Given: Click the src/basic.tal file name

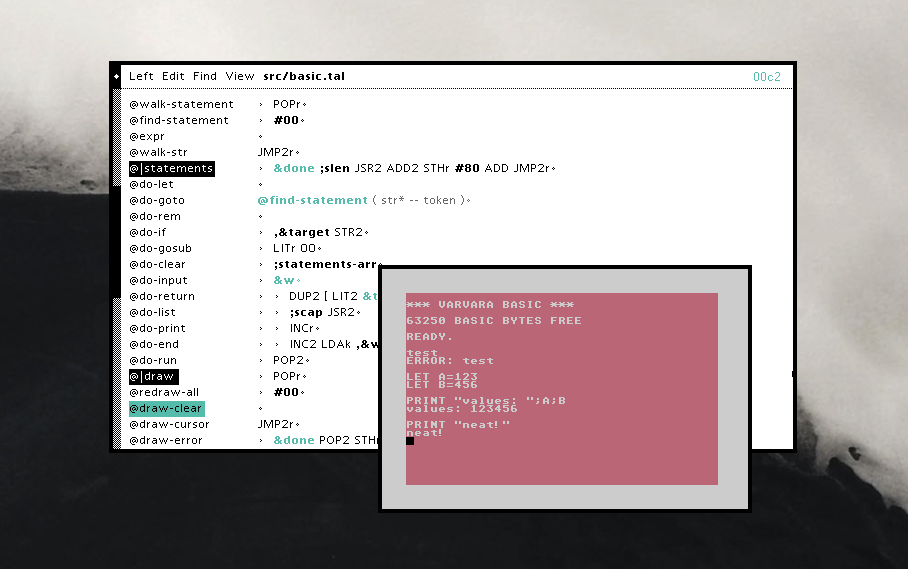Looking at the screenshot, I should [304, 76].
